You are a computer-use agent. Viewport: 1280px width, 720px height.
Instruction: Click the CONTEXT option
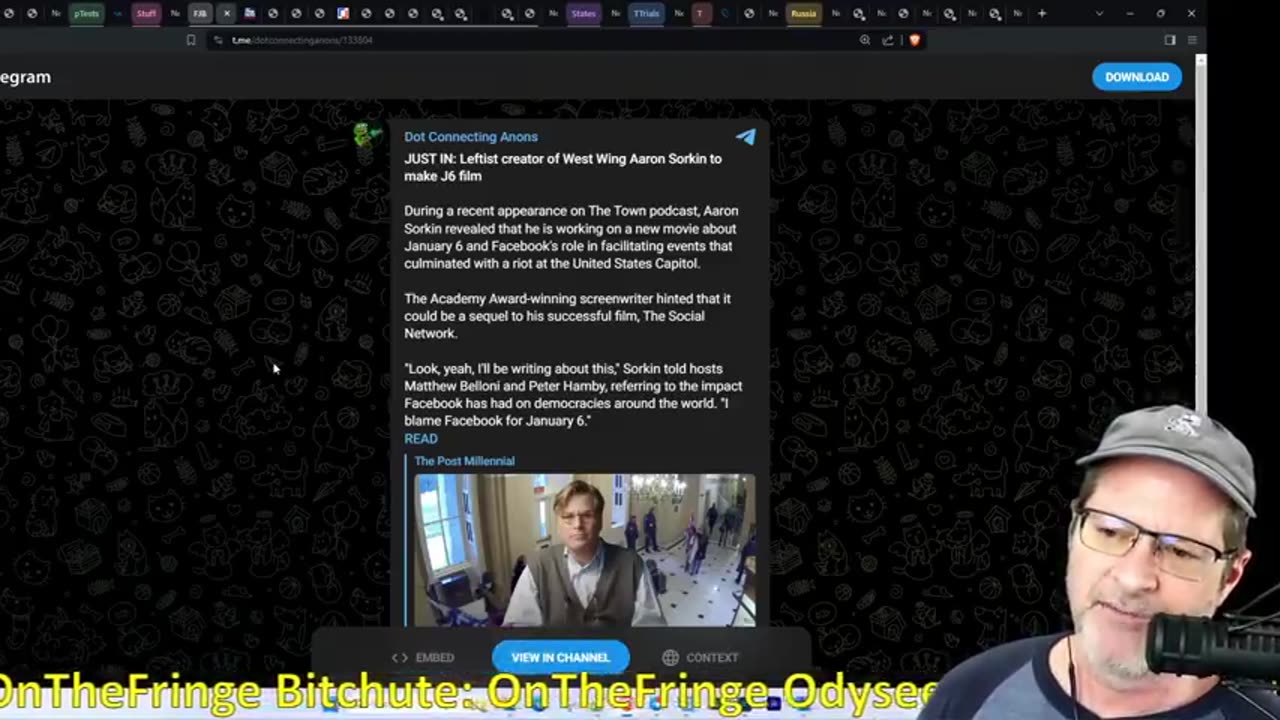click(700, 657)
